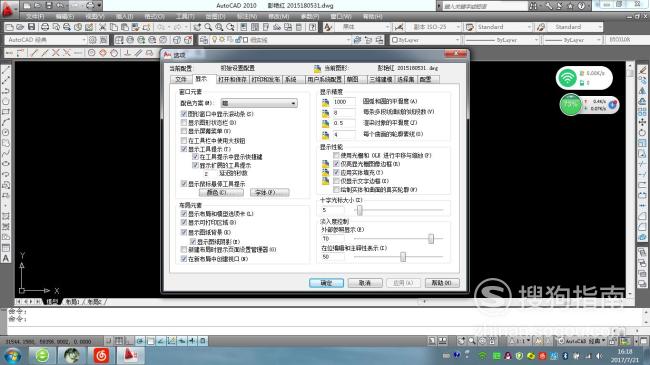Click the 取消 Cancel button
Screen dimensions: 650x365
click(x=365, y=283)
